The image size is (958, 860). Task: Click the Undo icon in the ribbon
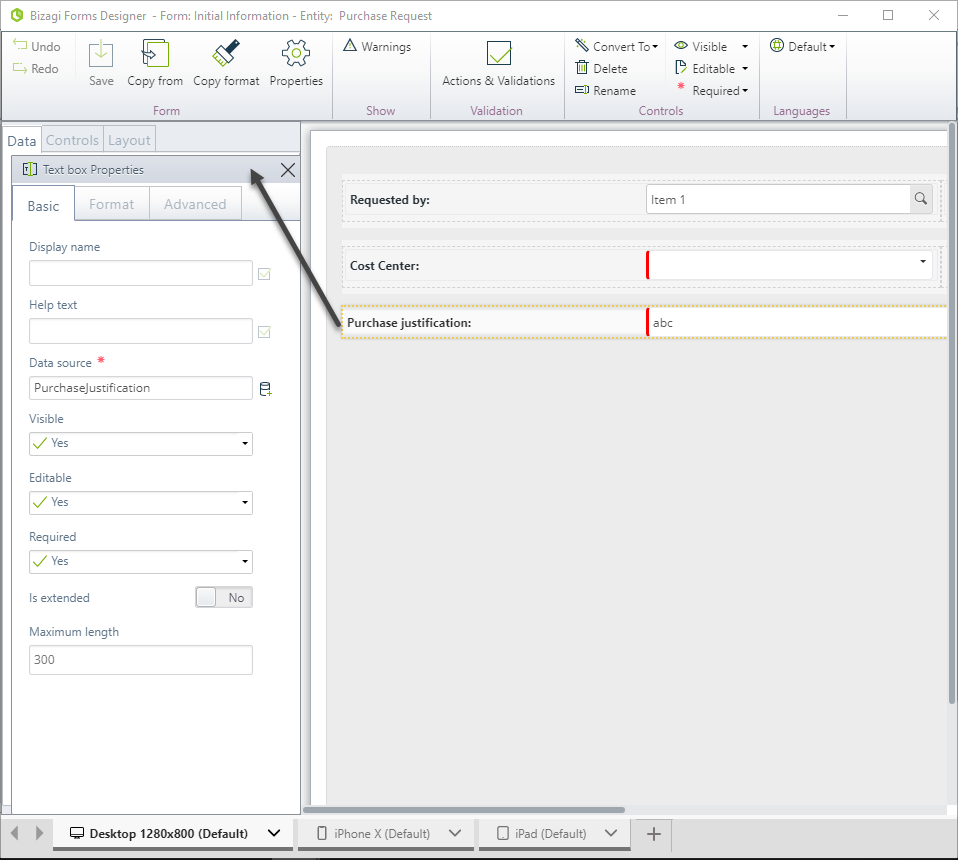(x=20, y=46)
